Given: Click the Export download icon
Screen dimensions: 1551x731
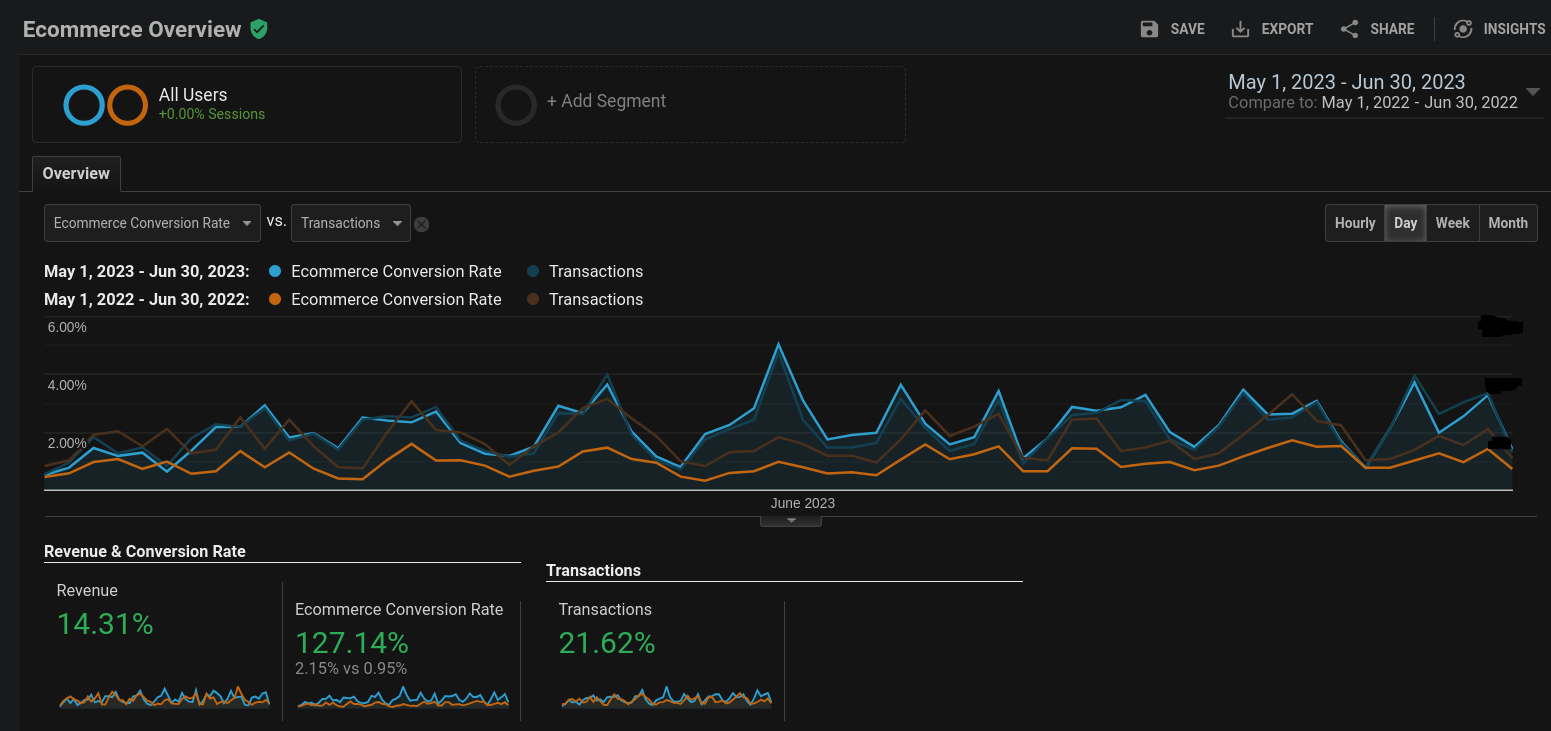Looking at the screenshot, I should (1240, 29).
